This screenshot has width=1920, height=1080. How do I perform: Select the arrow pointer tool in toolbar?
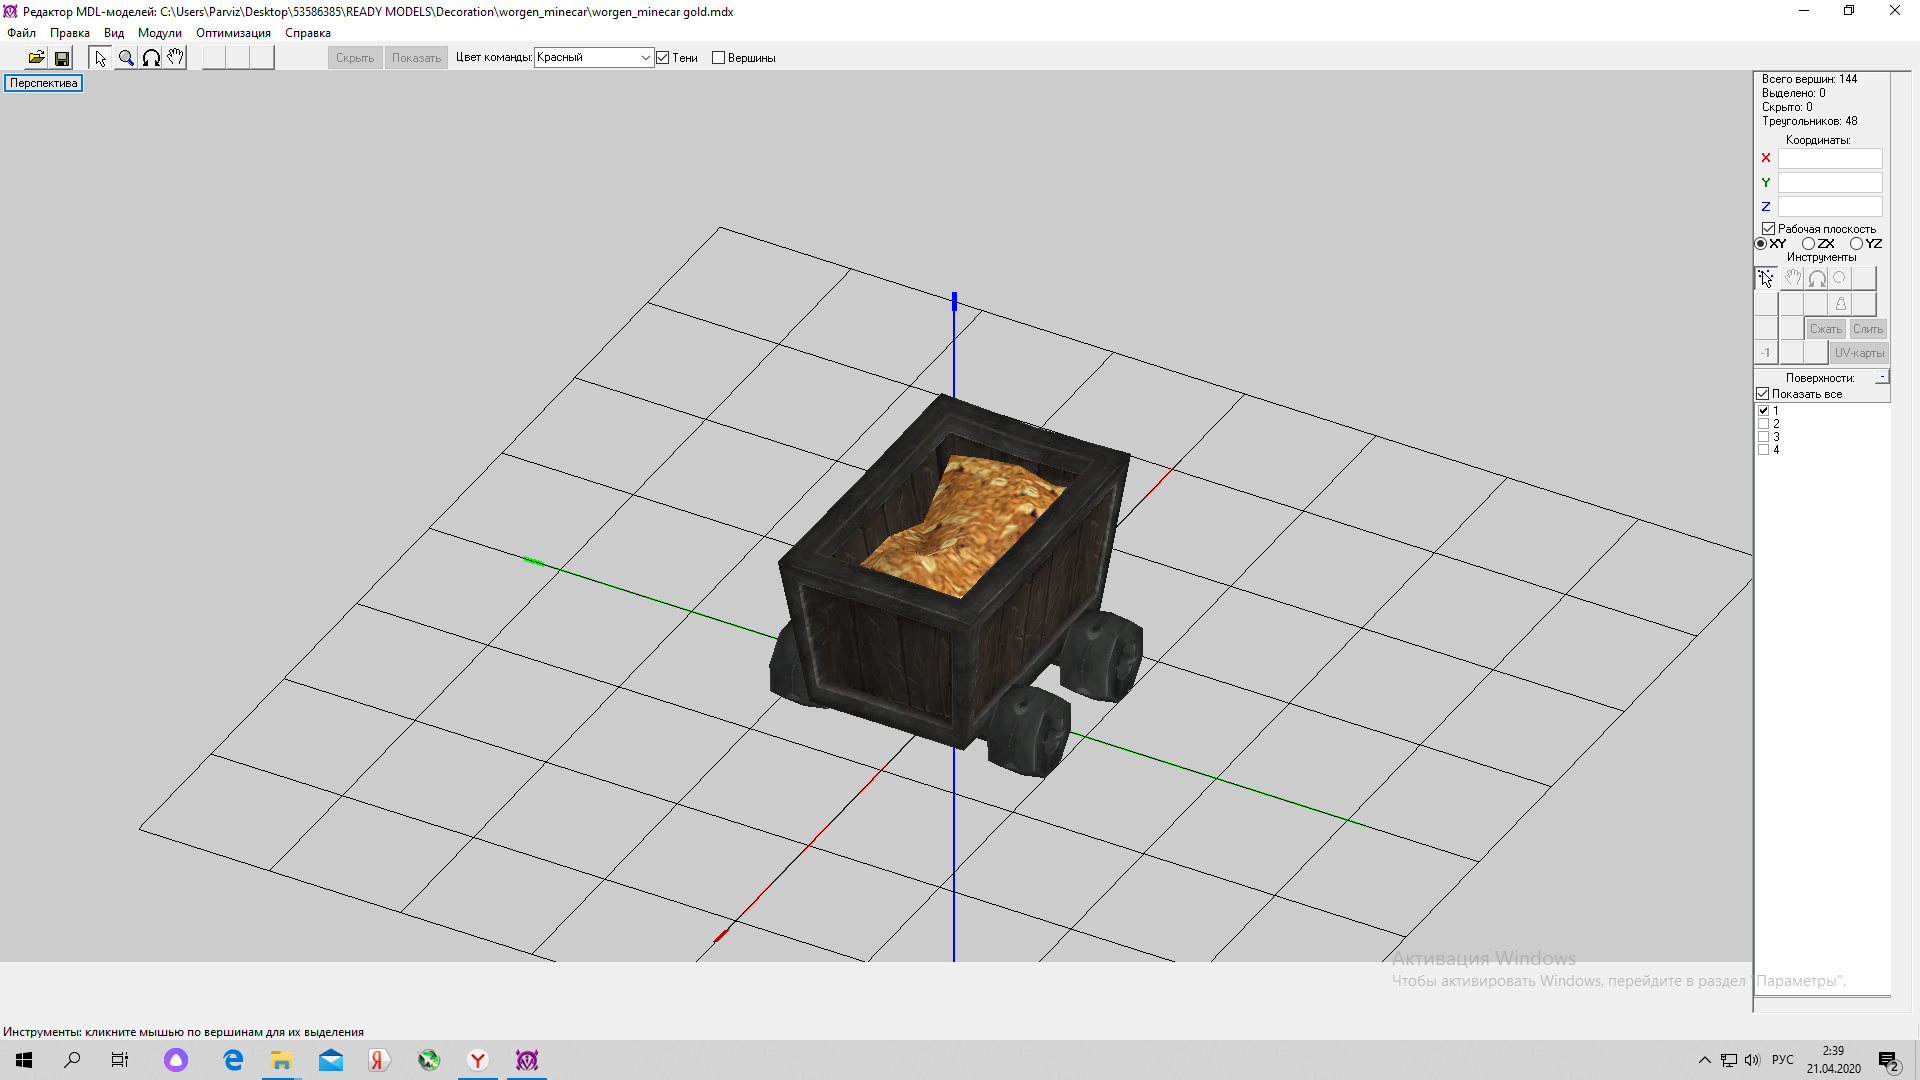100,58
